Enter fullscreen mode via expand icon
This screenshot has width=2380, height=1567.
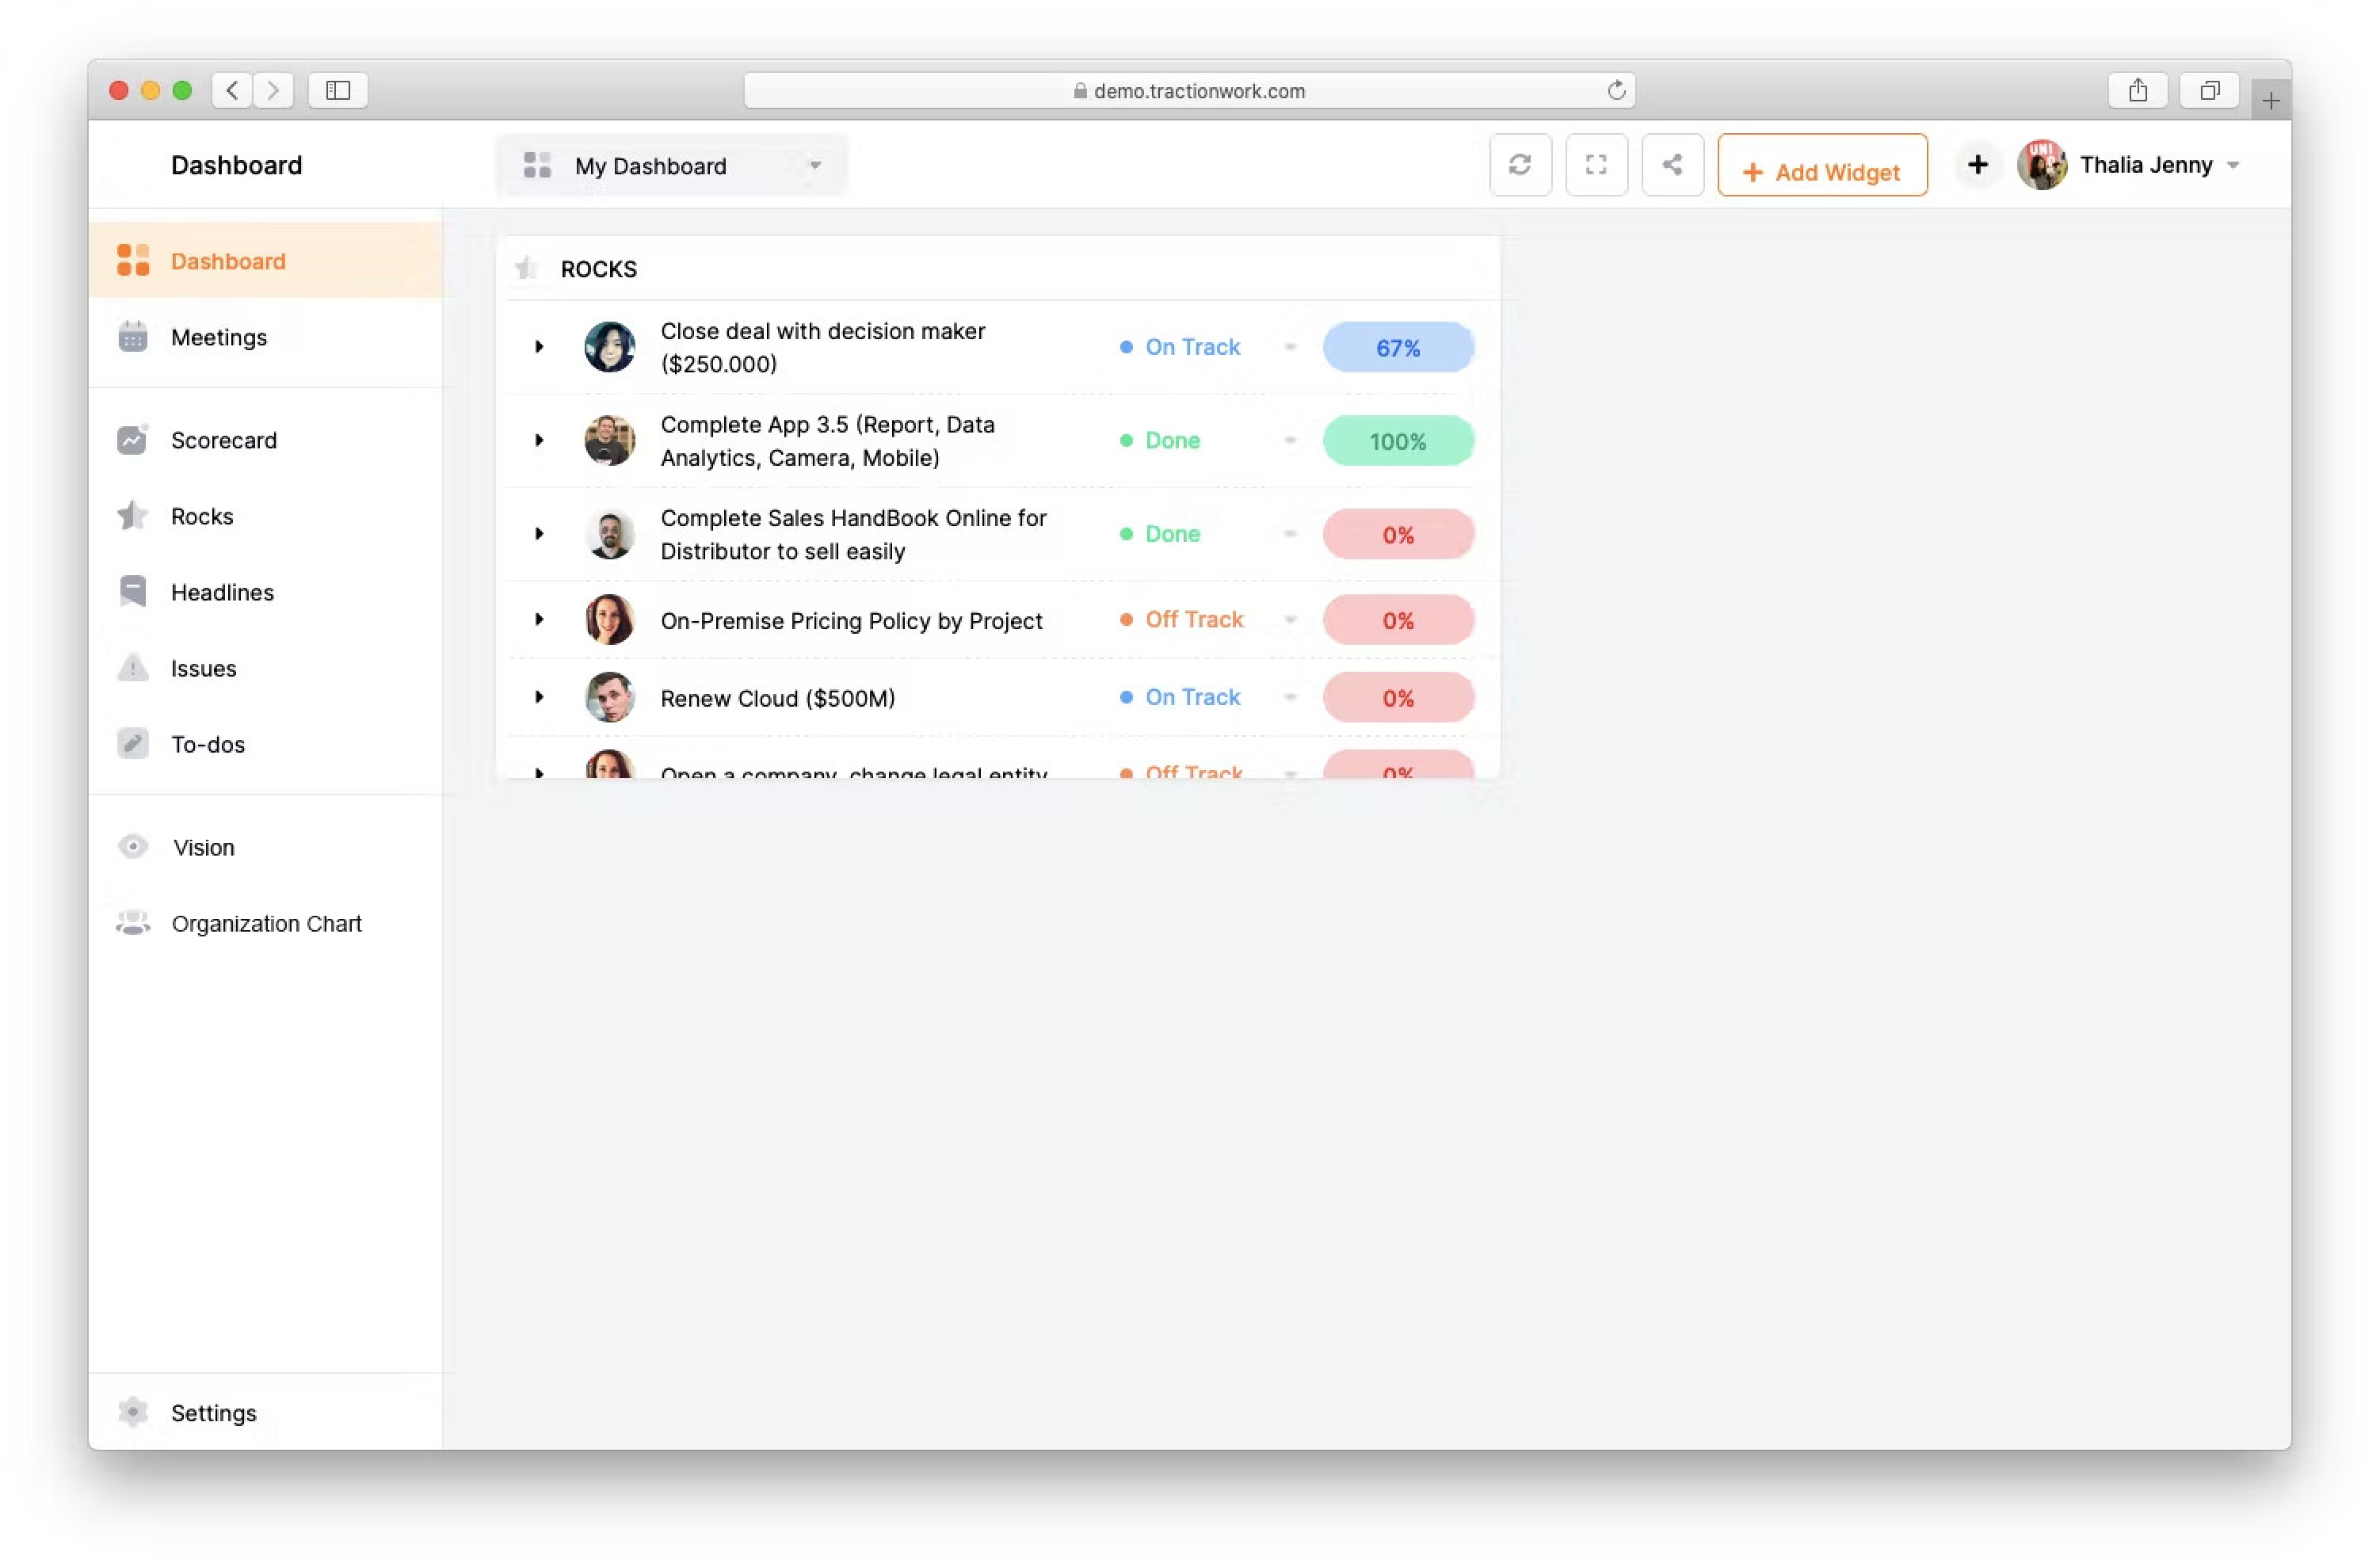(1595, 165)
